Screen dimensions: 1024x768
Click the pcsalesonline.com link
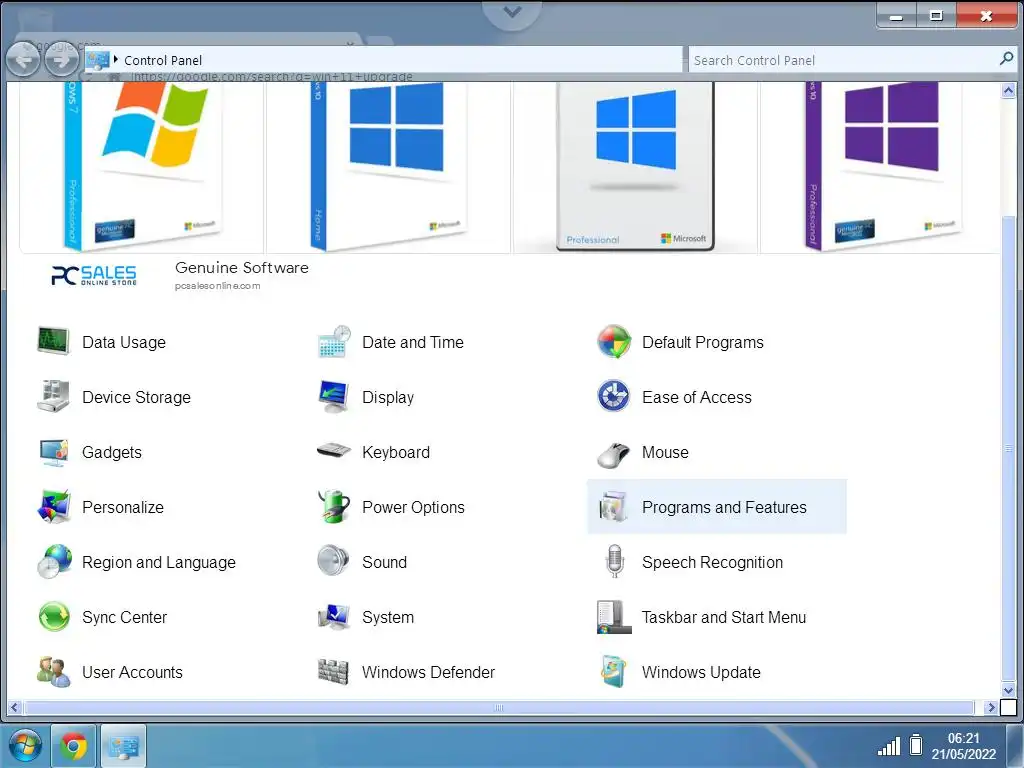217,286
